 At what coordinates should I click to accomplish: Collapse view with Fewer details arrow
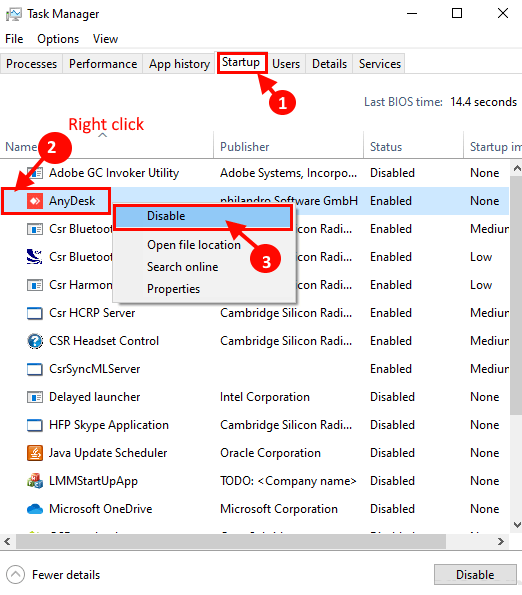click(16, 575)
